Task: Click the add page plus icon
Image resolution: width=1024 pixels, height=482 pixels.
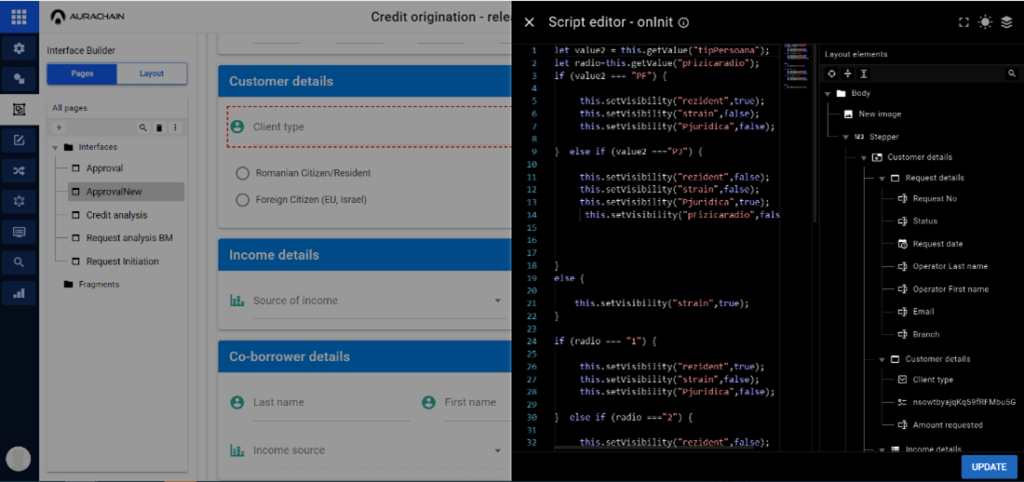Action: pos(58,127)
